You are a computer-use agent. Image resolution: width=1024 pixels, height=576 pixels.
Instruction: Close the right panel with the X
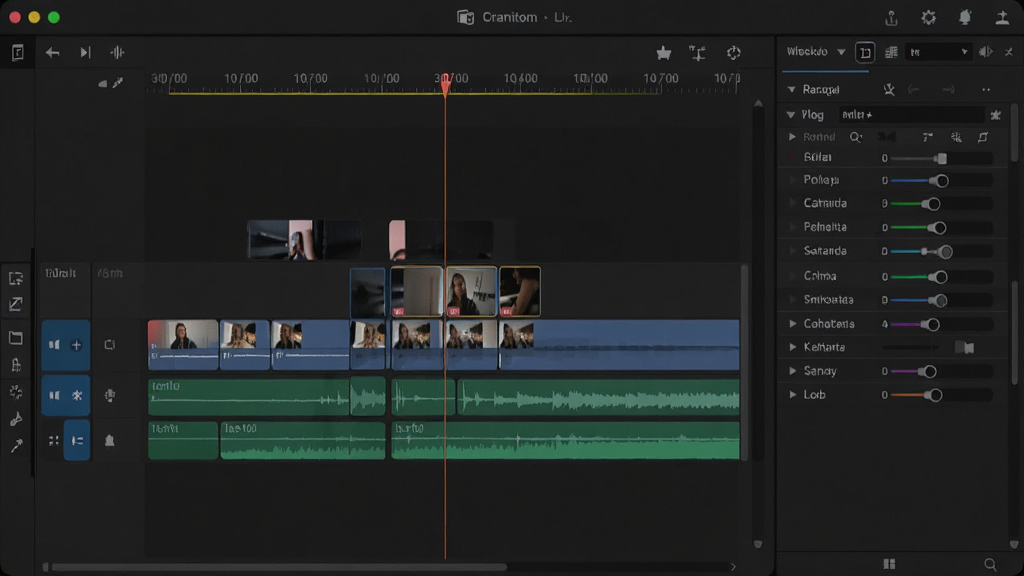pyautogui.click(x=1009, y=52)
